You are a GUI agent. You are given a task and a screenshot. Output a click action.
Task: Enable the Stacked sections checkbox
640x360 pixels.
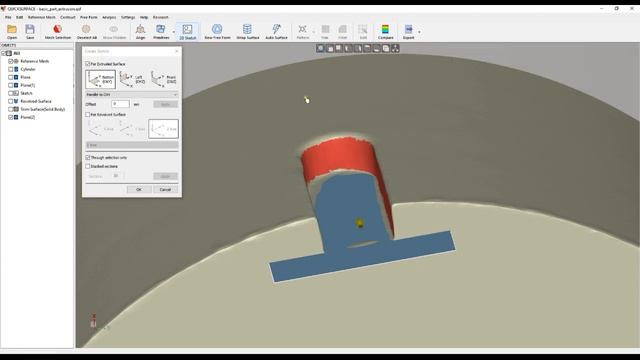click(x=88, y=167)
